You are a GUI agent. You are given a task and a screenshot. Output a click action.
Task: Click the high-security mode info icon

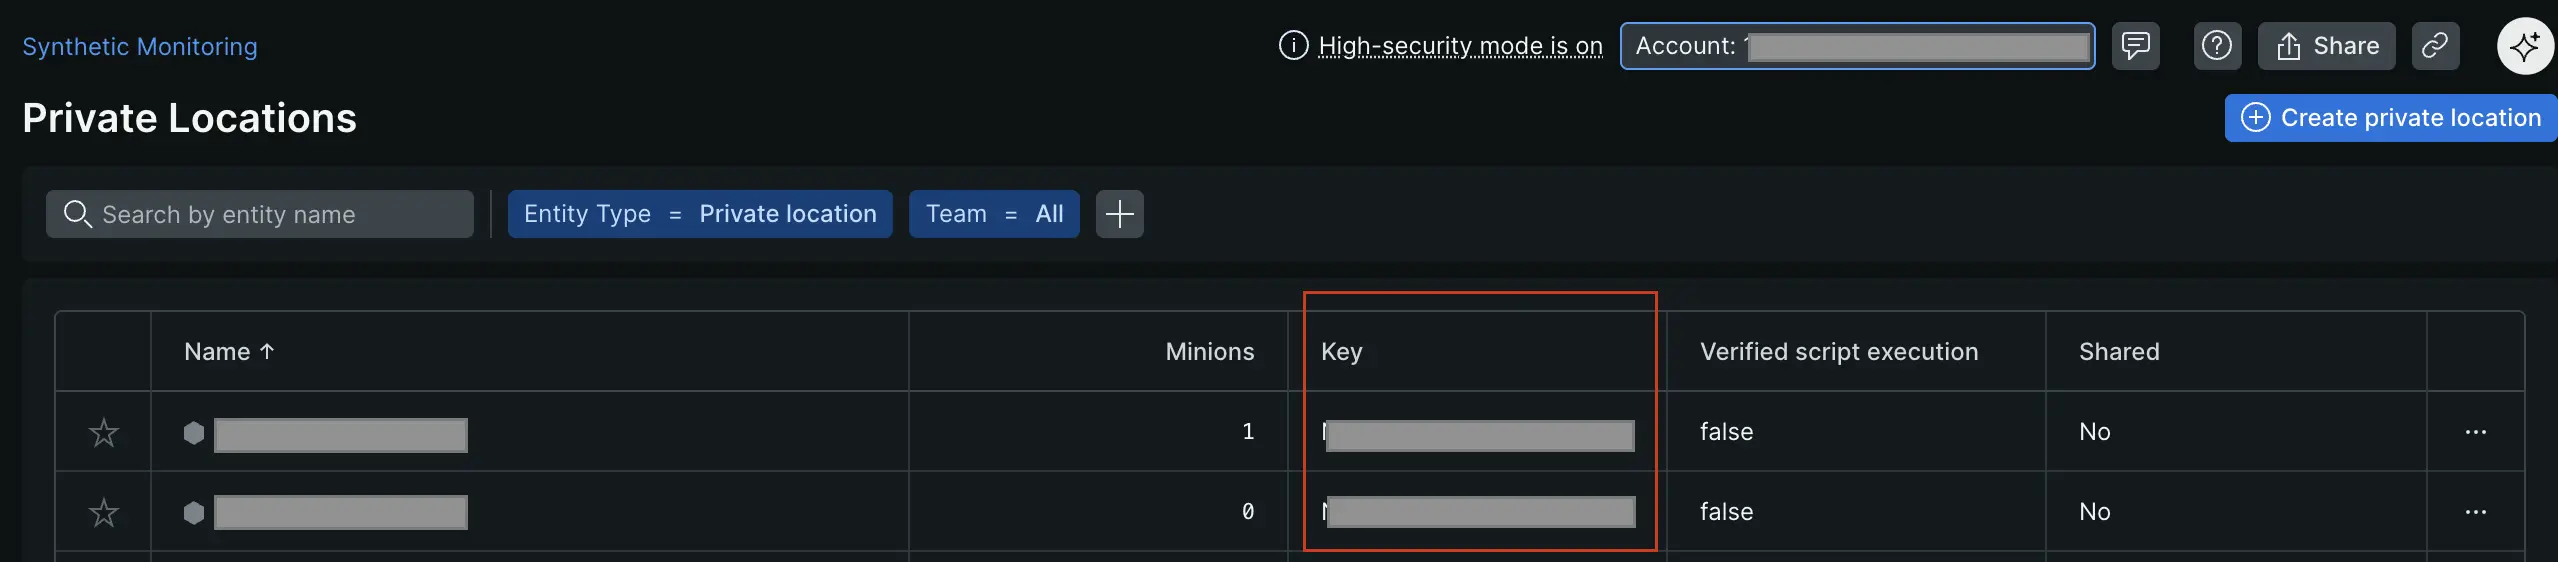coord(1293,46)
